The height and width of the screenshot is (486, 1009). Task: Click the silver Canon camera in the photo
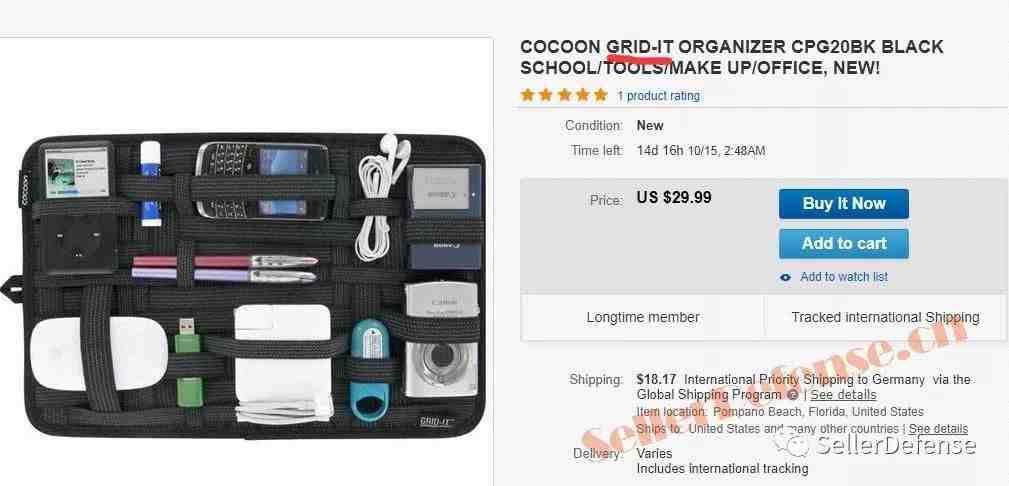click(x=441, y=340)
